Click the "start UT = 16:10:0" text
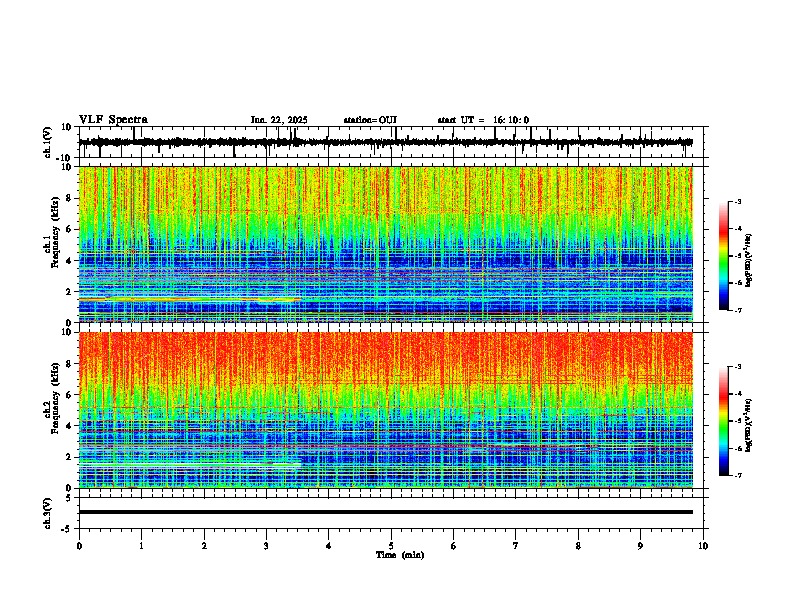Image resolution: width=792 pixels, height=612 pixels. pos(483,120)
